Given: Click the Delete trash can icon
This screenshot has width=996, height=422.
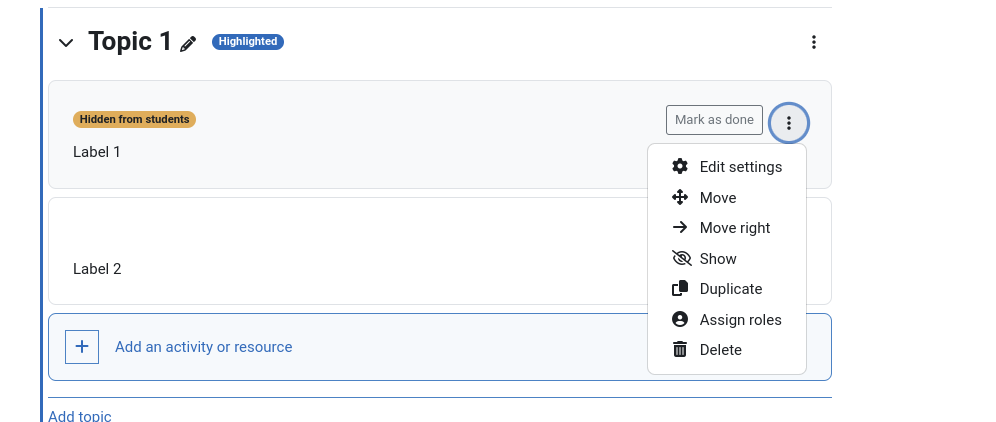Looking at the screenshot, I should [680, 350].
